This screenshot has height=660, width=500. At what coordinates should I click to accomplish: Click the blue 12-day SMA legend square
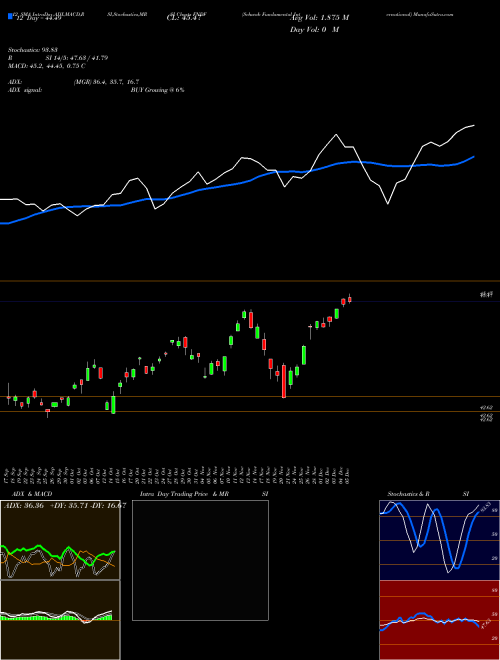[10, 16]
